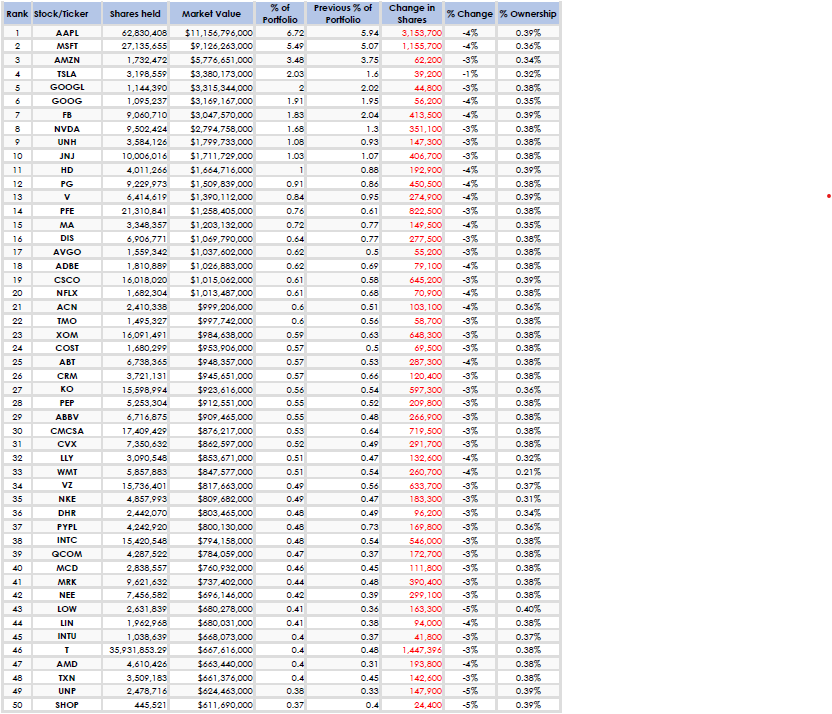This screenshot has width=832, height=714.
Task: Select the CVX ticker cell
Action: (67, 444)
